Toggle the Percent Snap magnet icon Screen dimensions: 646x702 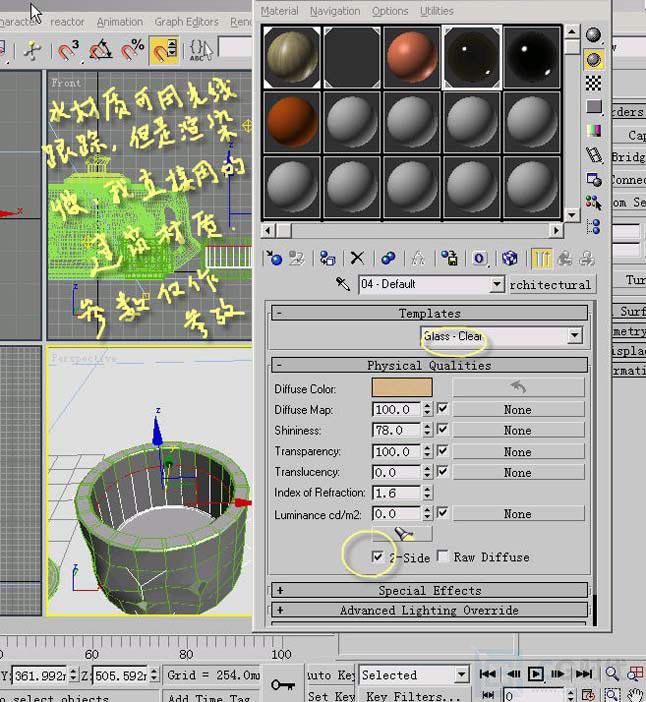tap(132, 49)
